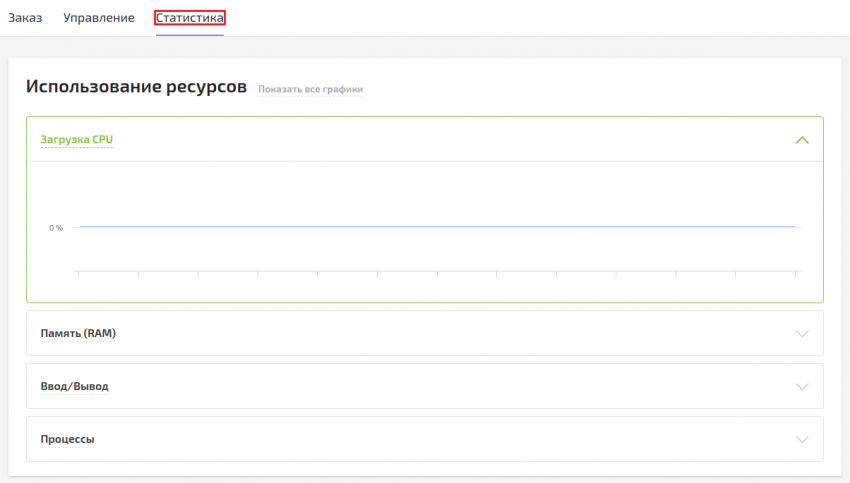This screenshot has height=483, width=850.
Task: Click the Использование ресурсов heading
Action: click(x=136, y=87)
